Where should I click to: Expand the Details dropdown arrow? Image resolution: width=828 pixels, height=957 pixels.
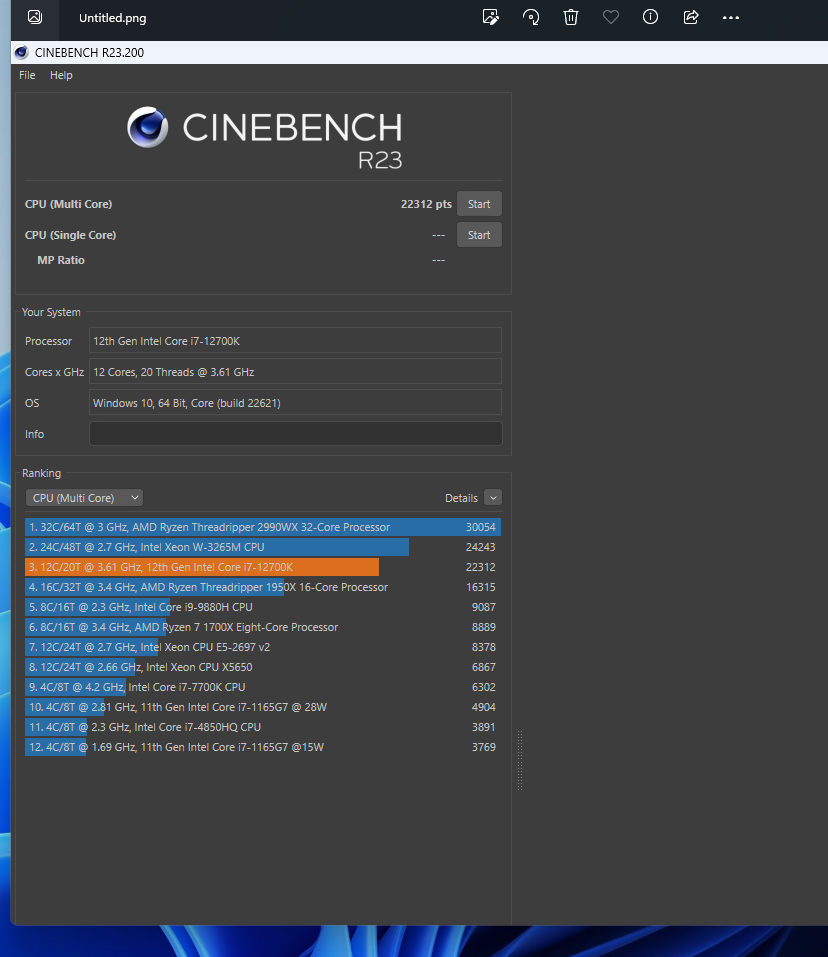tap(493, 498)
